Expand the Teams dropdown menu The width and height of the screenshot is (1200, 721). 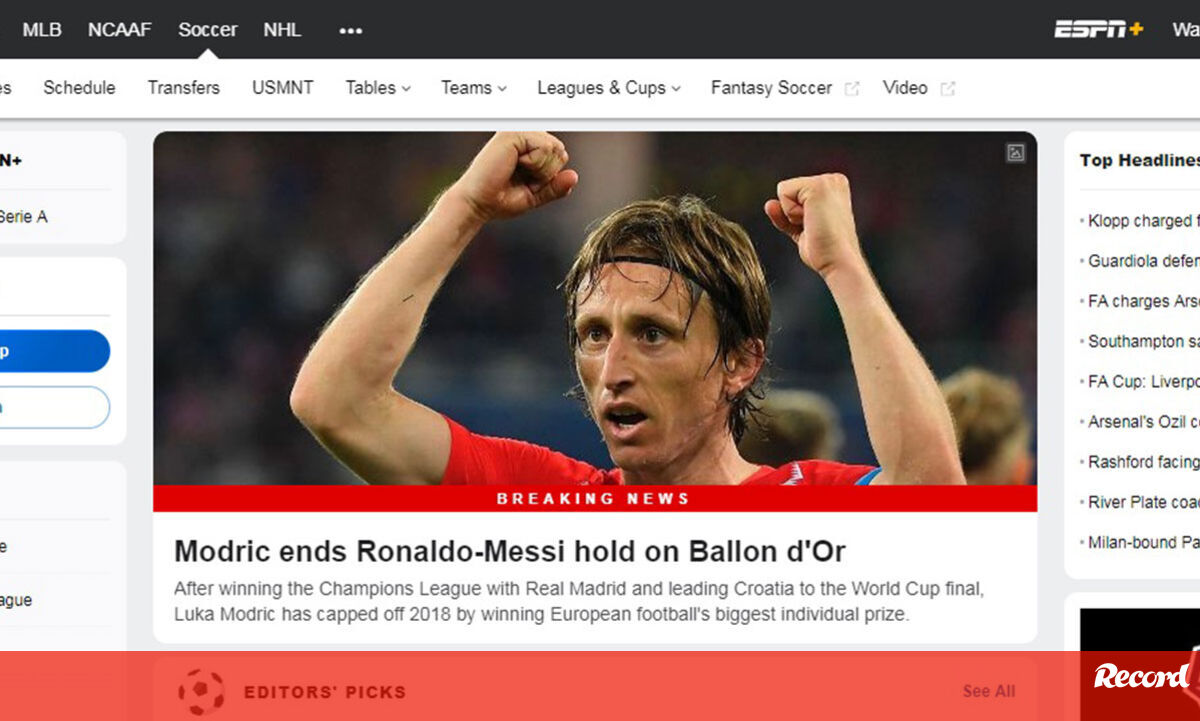474,87
